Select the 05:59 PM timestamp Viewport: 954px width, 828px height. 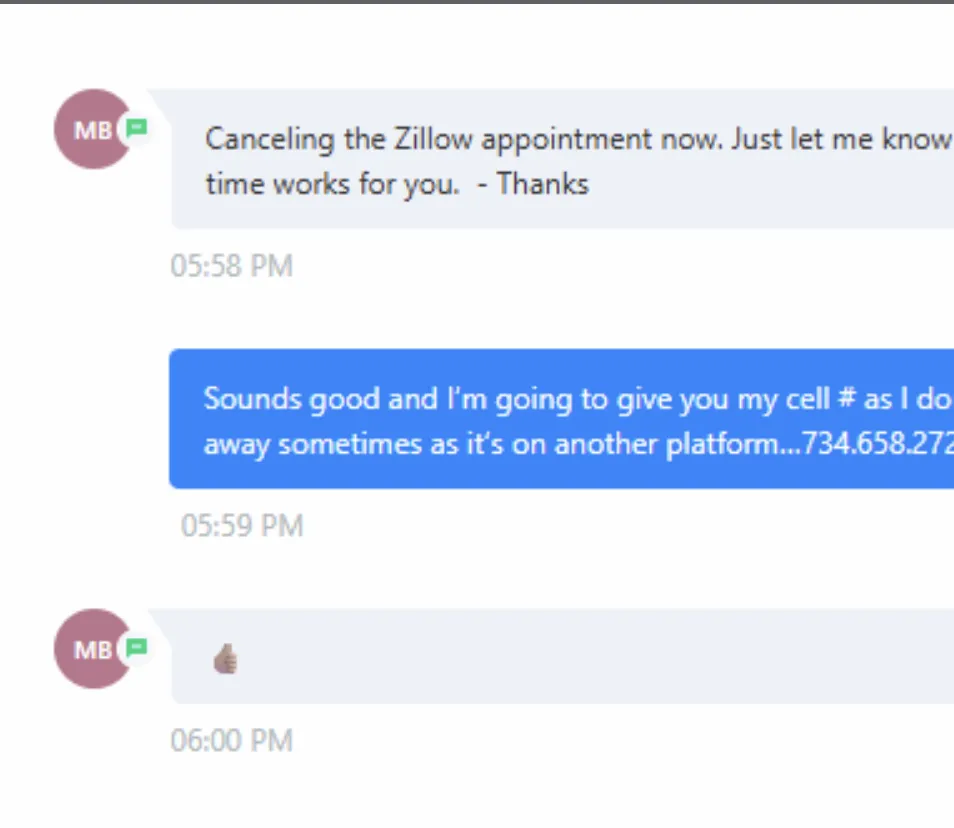(x=242, y=526)
